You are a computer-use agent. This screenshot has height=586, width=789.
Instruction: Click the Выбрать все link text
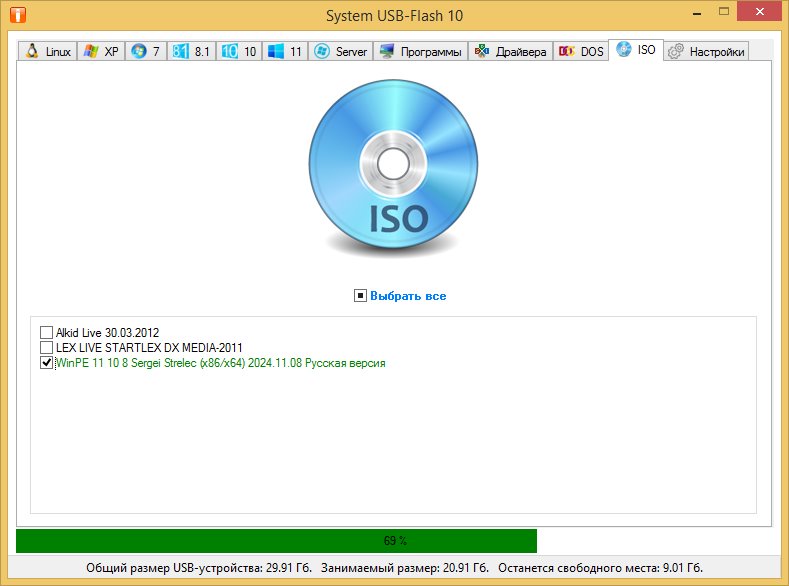408,296
